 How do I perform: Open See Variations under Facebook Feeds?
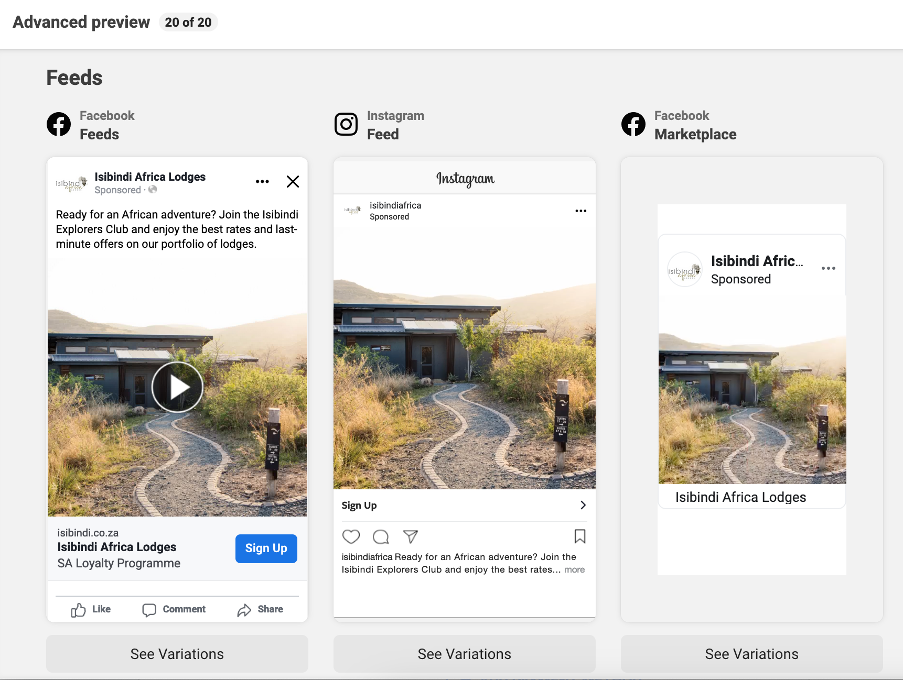pos(177,653)
